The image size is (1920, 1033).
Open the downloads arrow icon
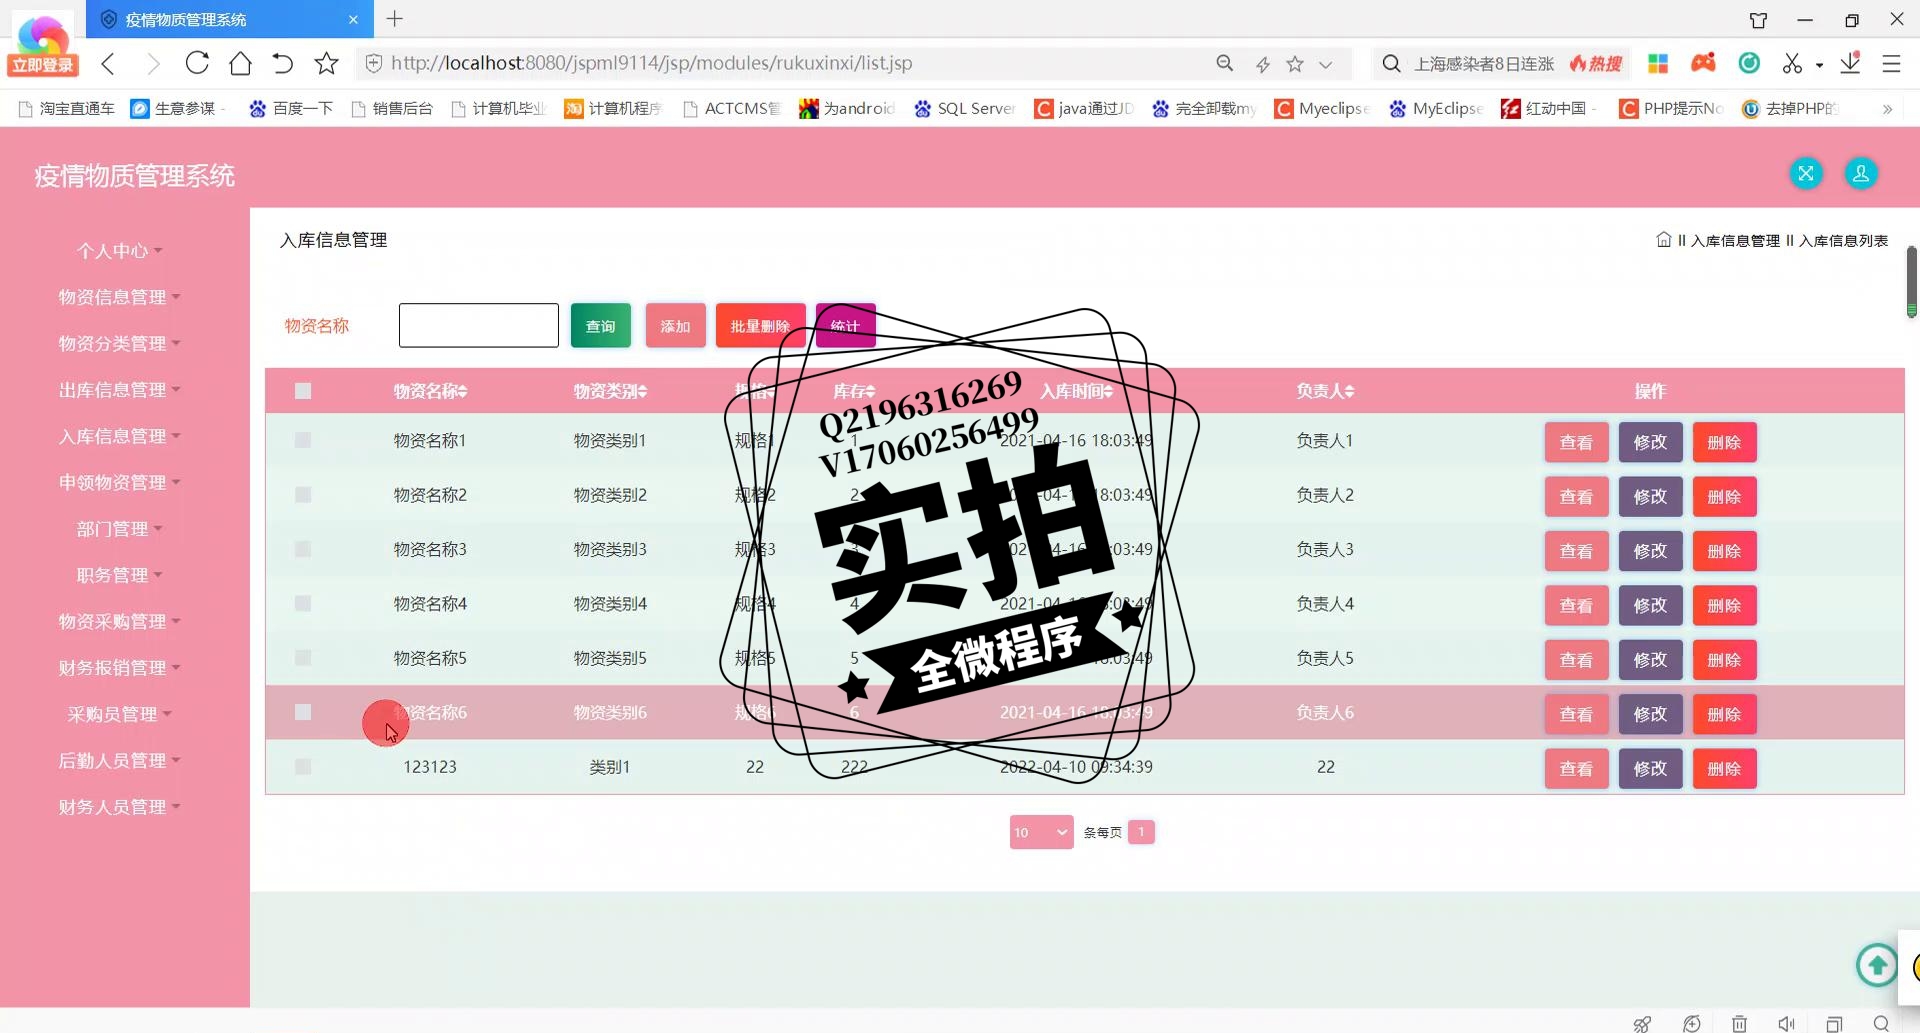coord(1850,63)
